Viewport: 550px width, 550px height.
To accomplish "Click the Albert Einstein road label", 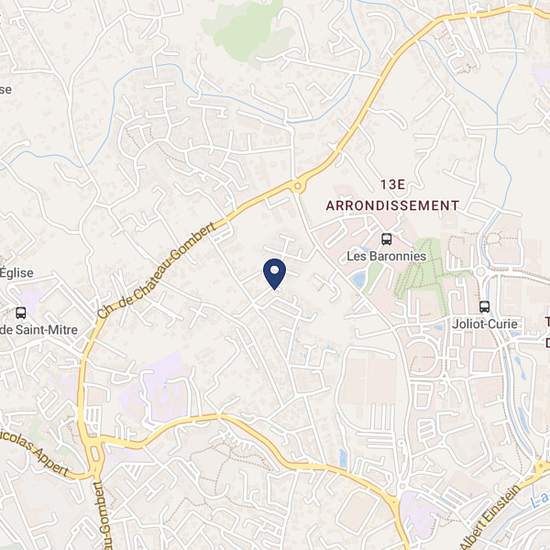I will [x=492, y=517].
